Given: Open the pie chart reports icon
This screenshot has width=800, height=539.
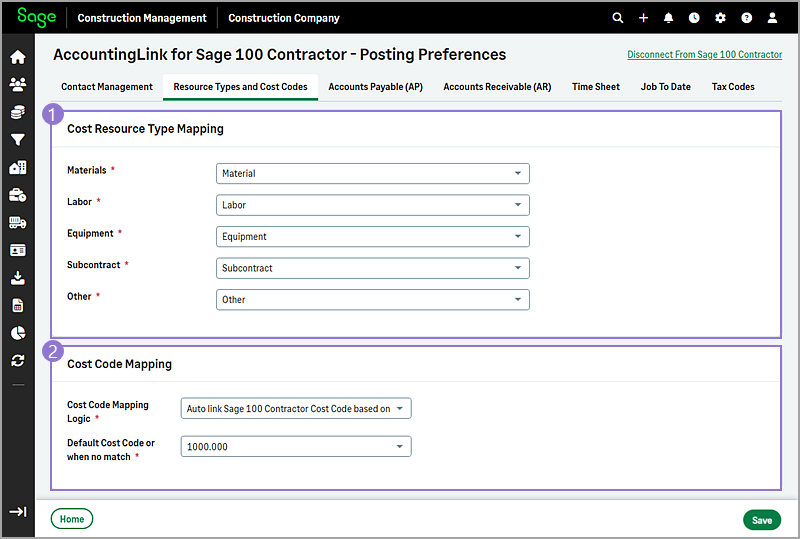Looking at the screenshot, I should [x=17, y=333].
